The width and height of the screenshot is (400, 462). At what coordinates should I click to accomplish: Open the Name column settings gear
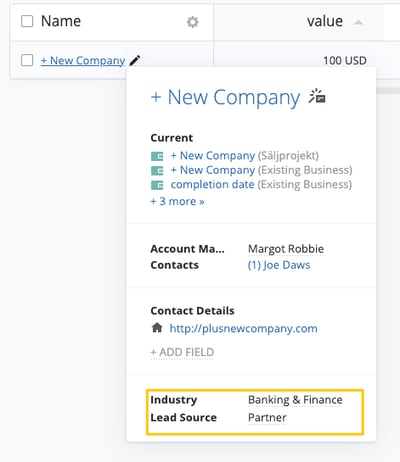tap(192, 22)
